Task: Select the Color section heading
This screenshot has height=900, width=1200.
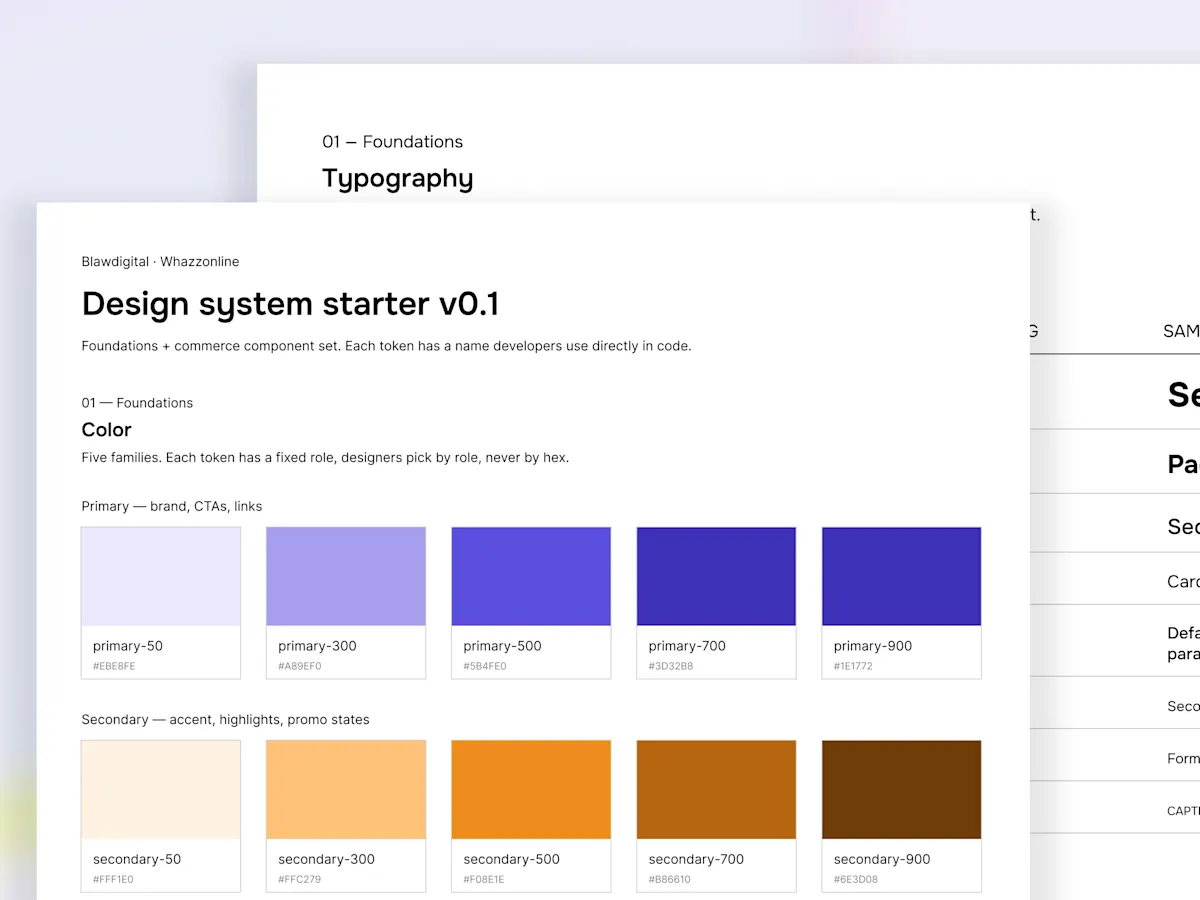Action: [107, 430]
